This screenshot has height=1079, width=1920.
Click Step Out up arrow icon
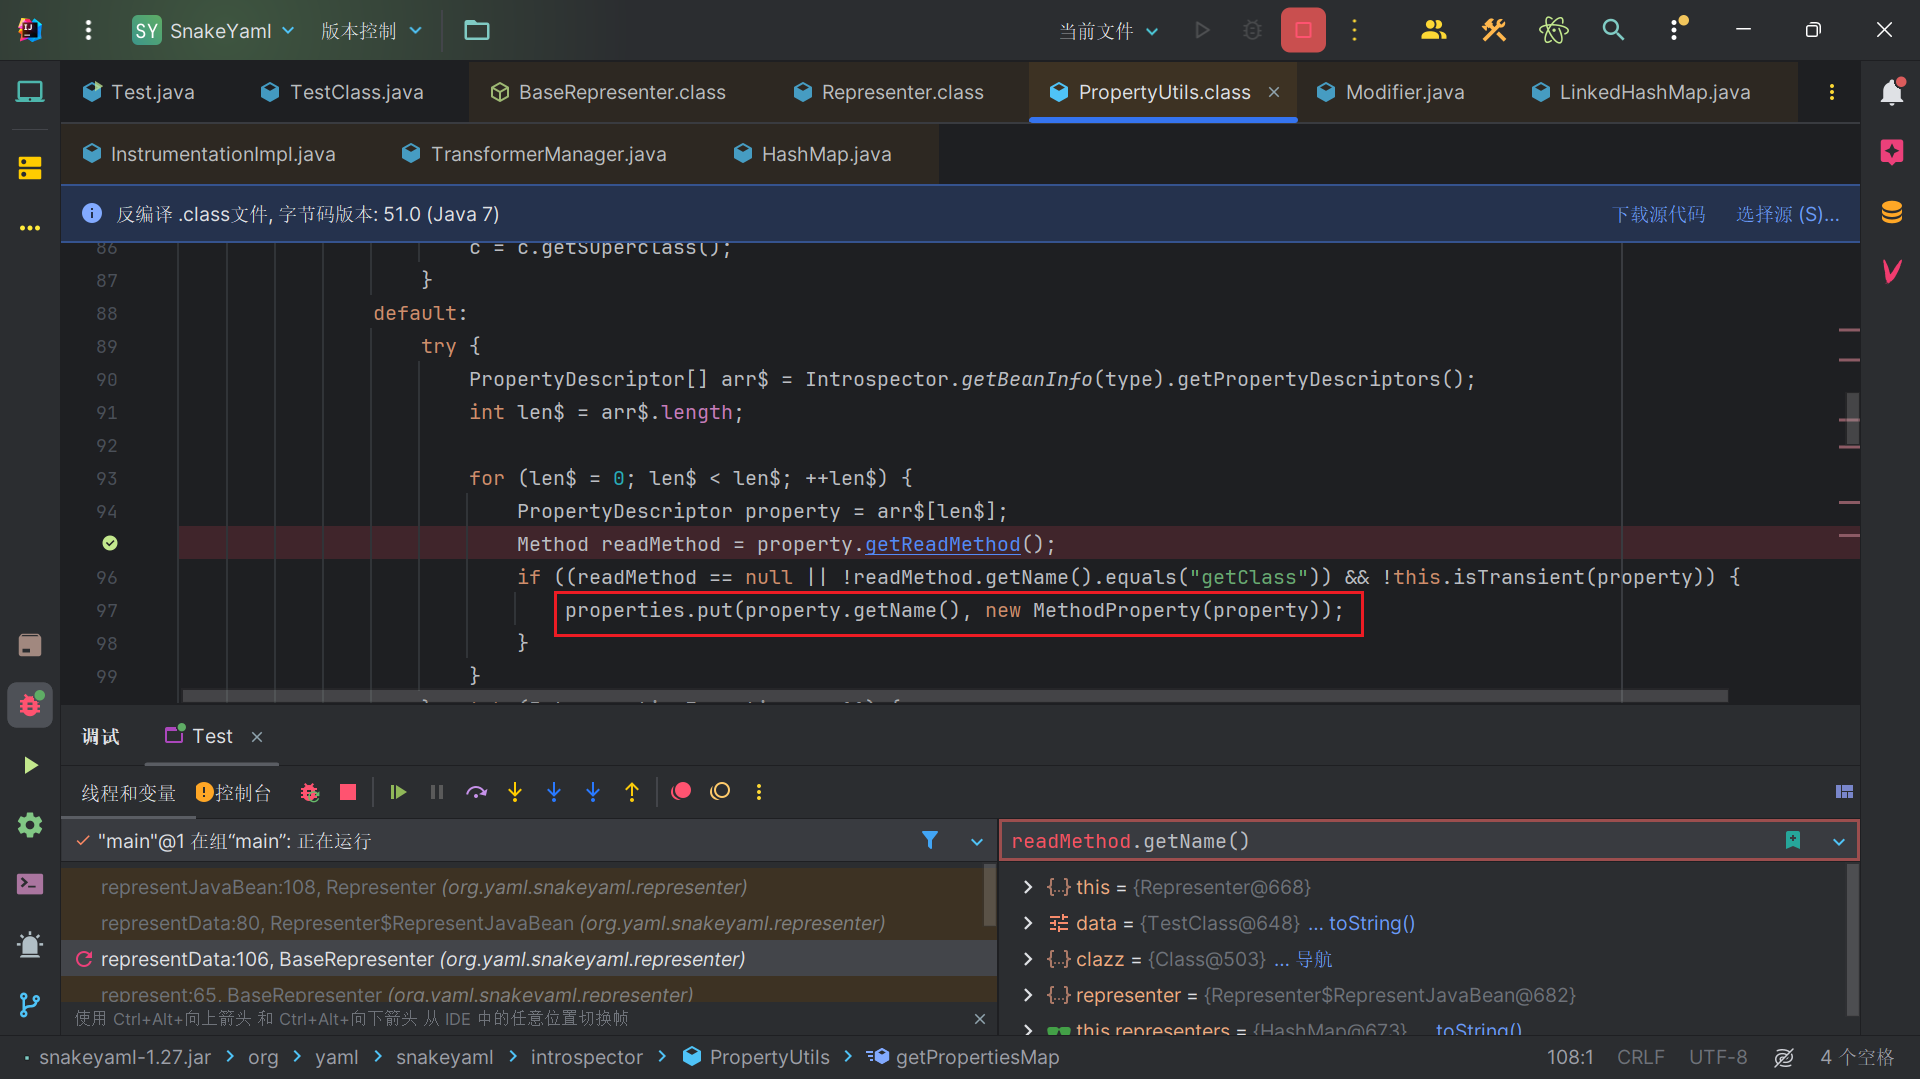[x=632, y=792]
